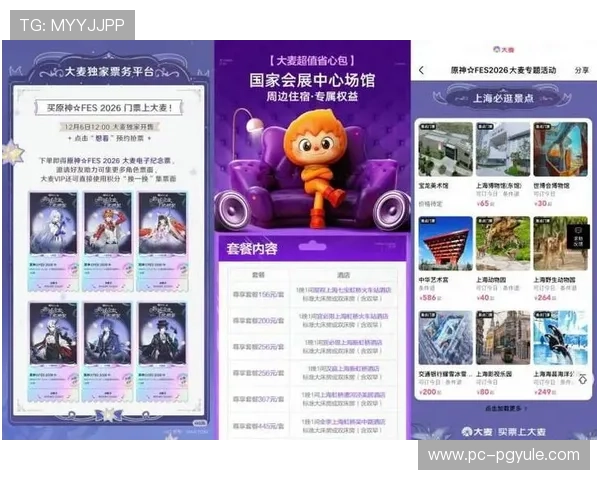The image size is (600, 480).
Task: Tap the ¥80 price of 上海影视乐园
Action: [485, 392]
